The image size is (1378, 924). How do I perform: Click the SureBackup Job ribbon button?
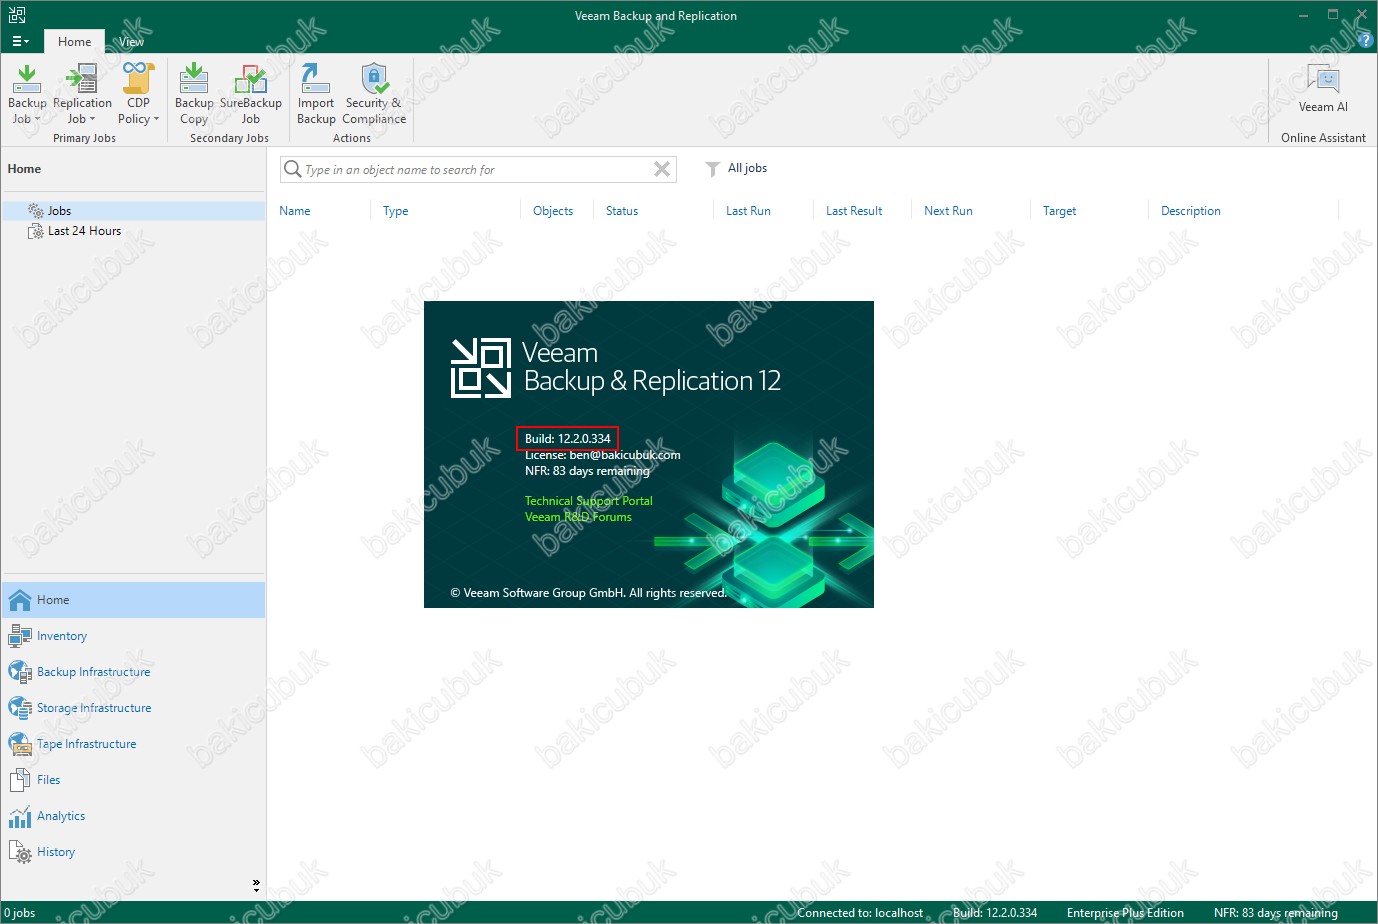251,94
